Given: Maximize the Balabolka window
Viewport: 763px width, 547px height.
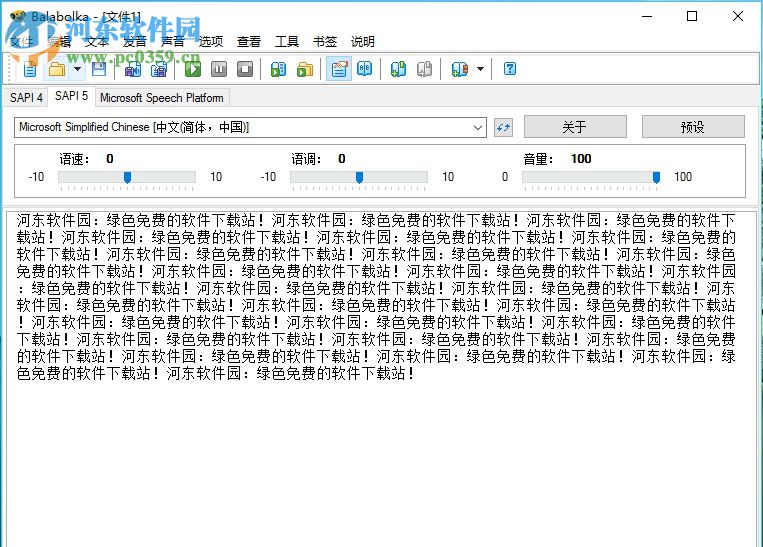Looking at the screenshot, I should [691, 17].
